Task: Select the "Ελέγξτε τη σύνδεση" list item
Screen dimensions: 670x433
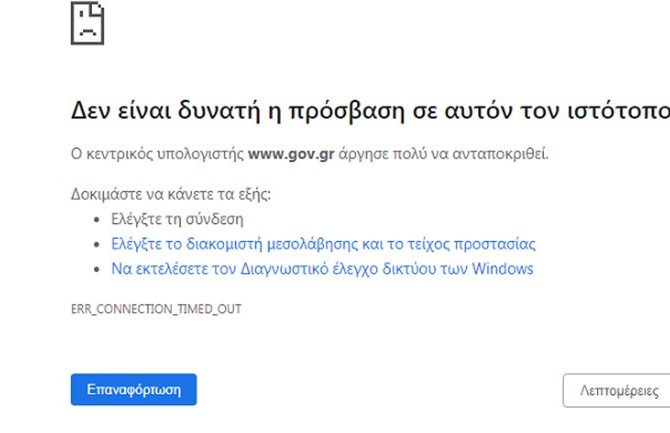Action: tap(177, 218)
